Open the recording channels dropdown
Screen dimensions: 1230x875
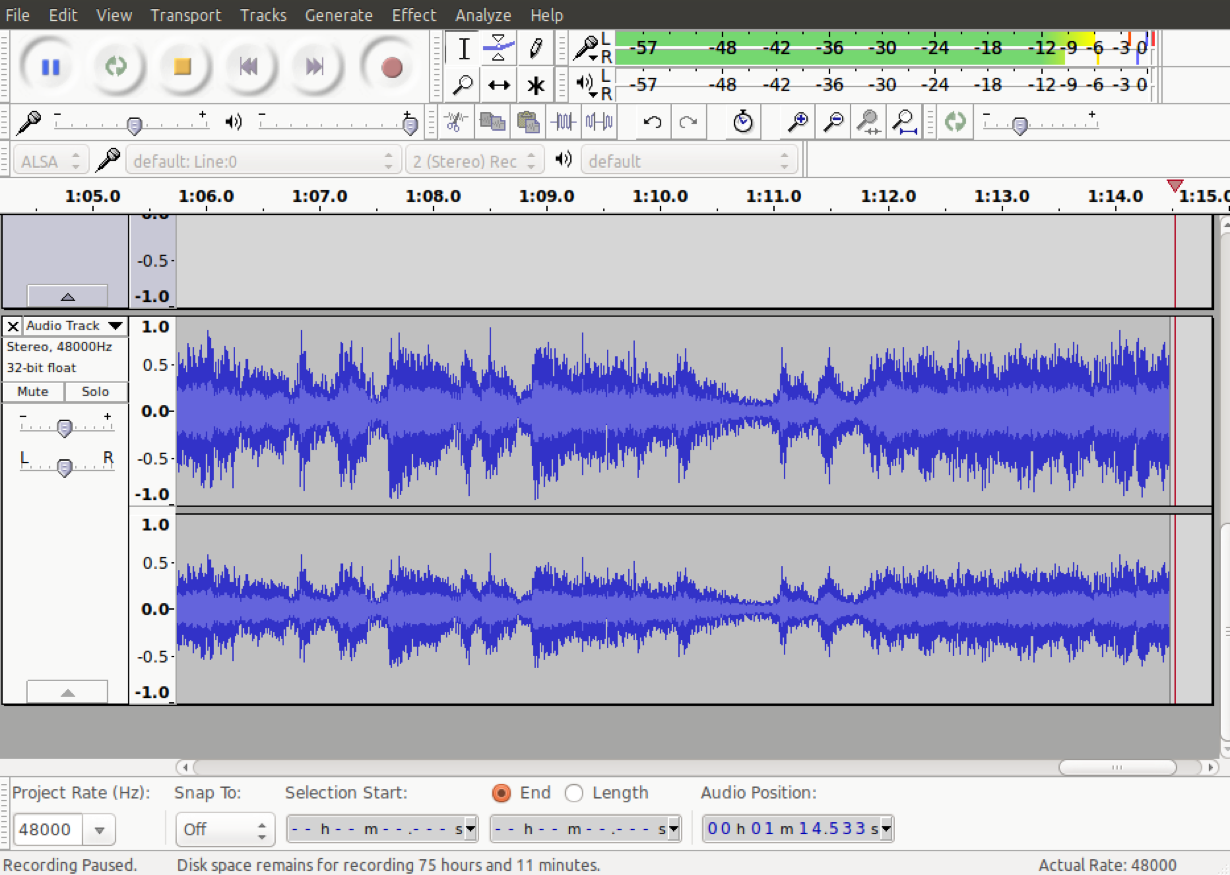474,159
